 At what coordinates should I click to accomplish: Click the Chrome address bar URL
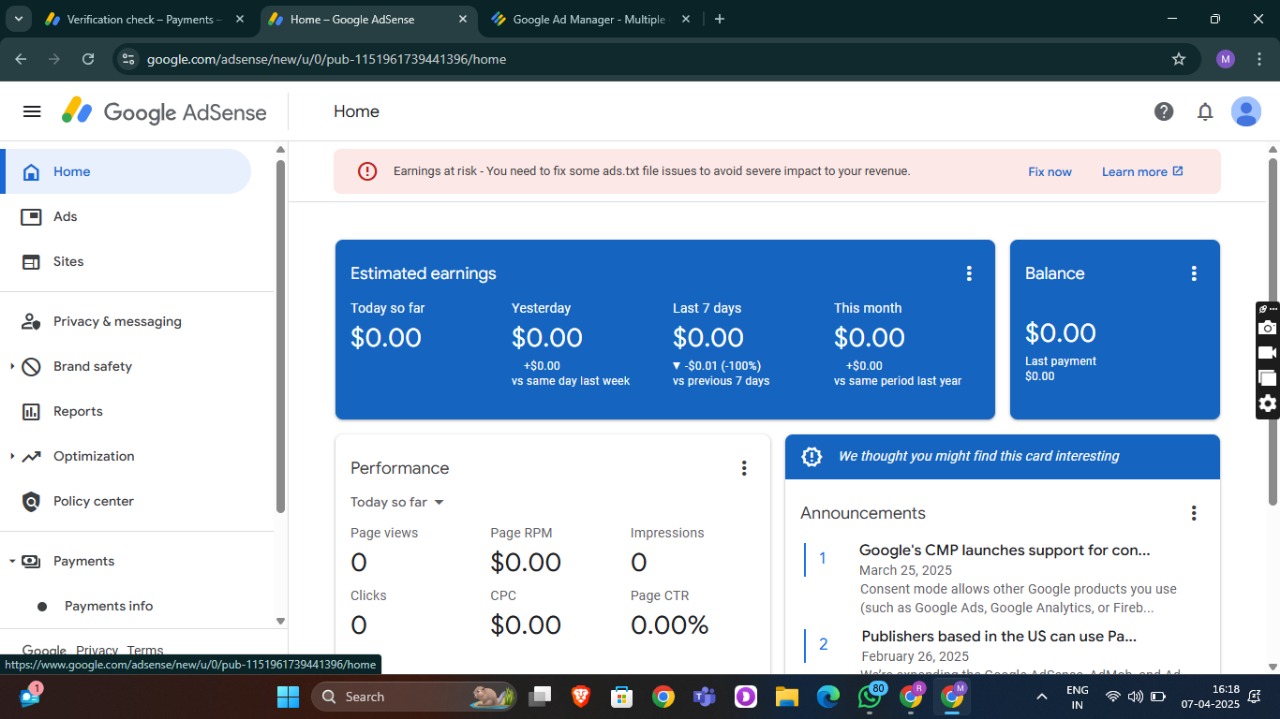326,59
